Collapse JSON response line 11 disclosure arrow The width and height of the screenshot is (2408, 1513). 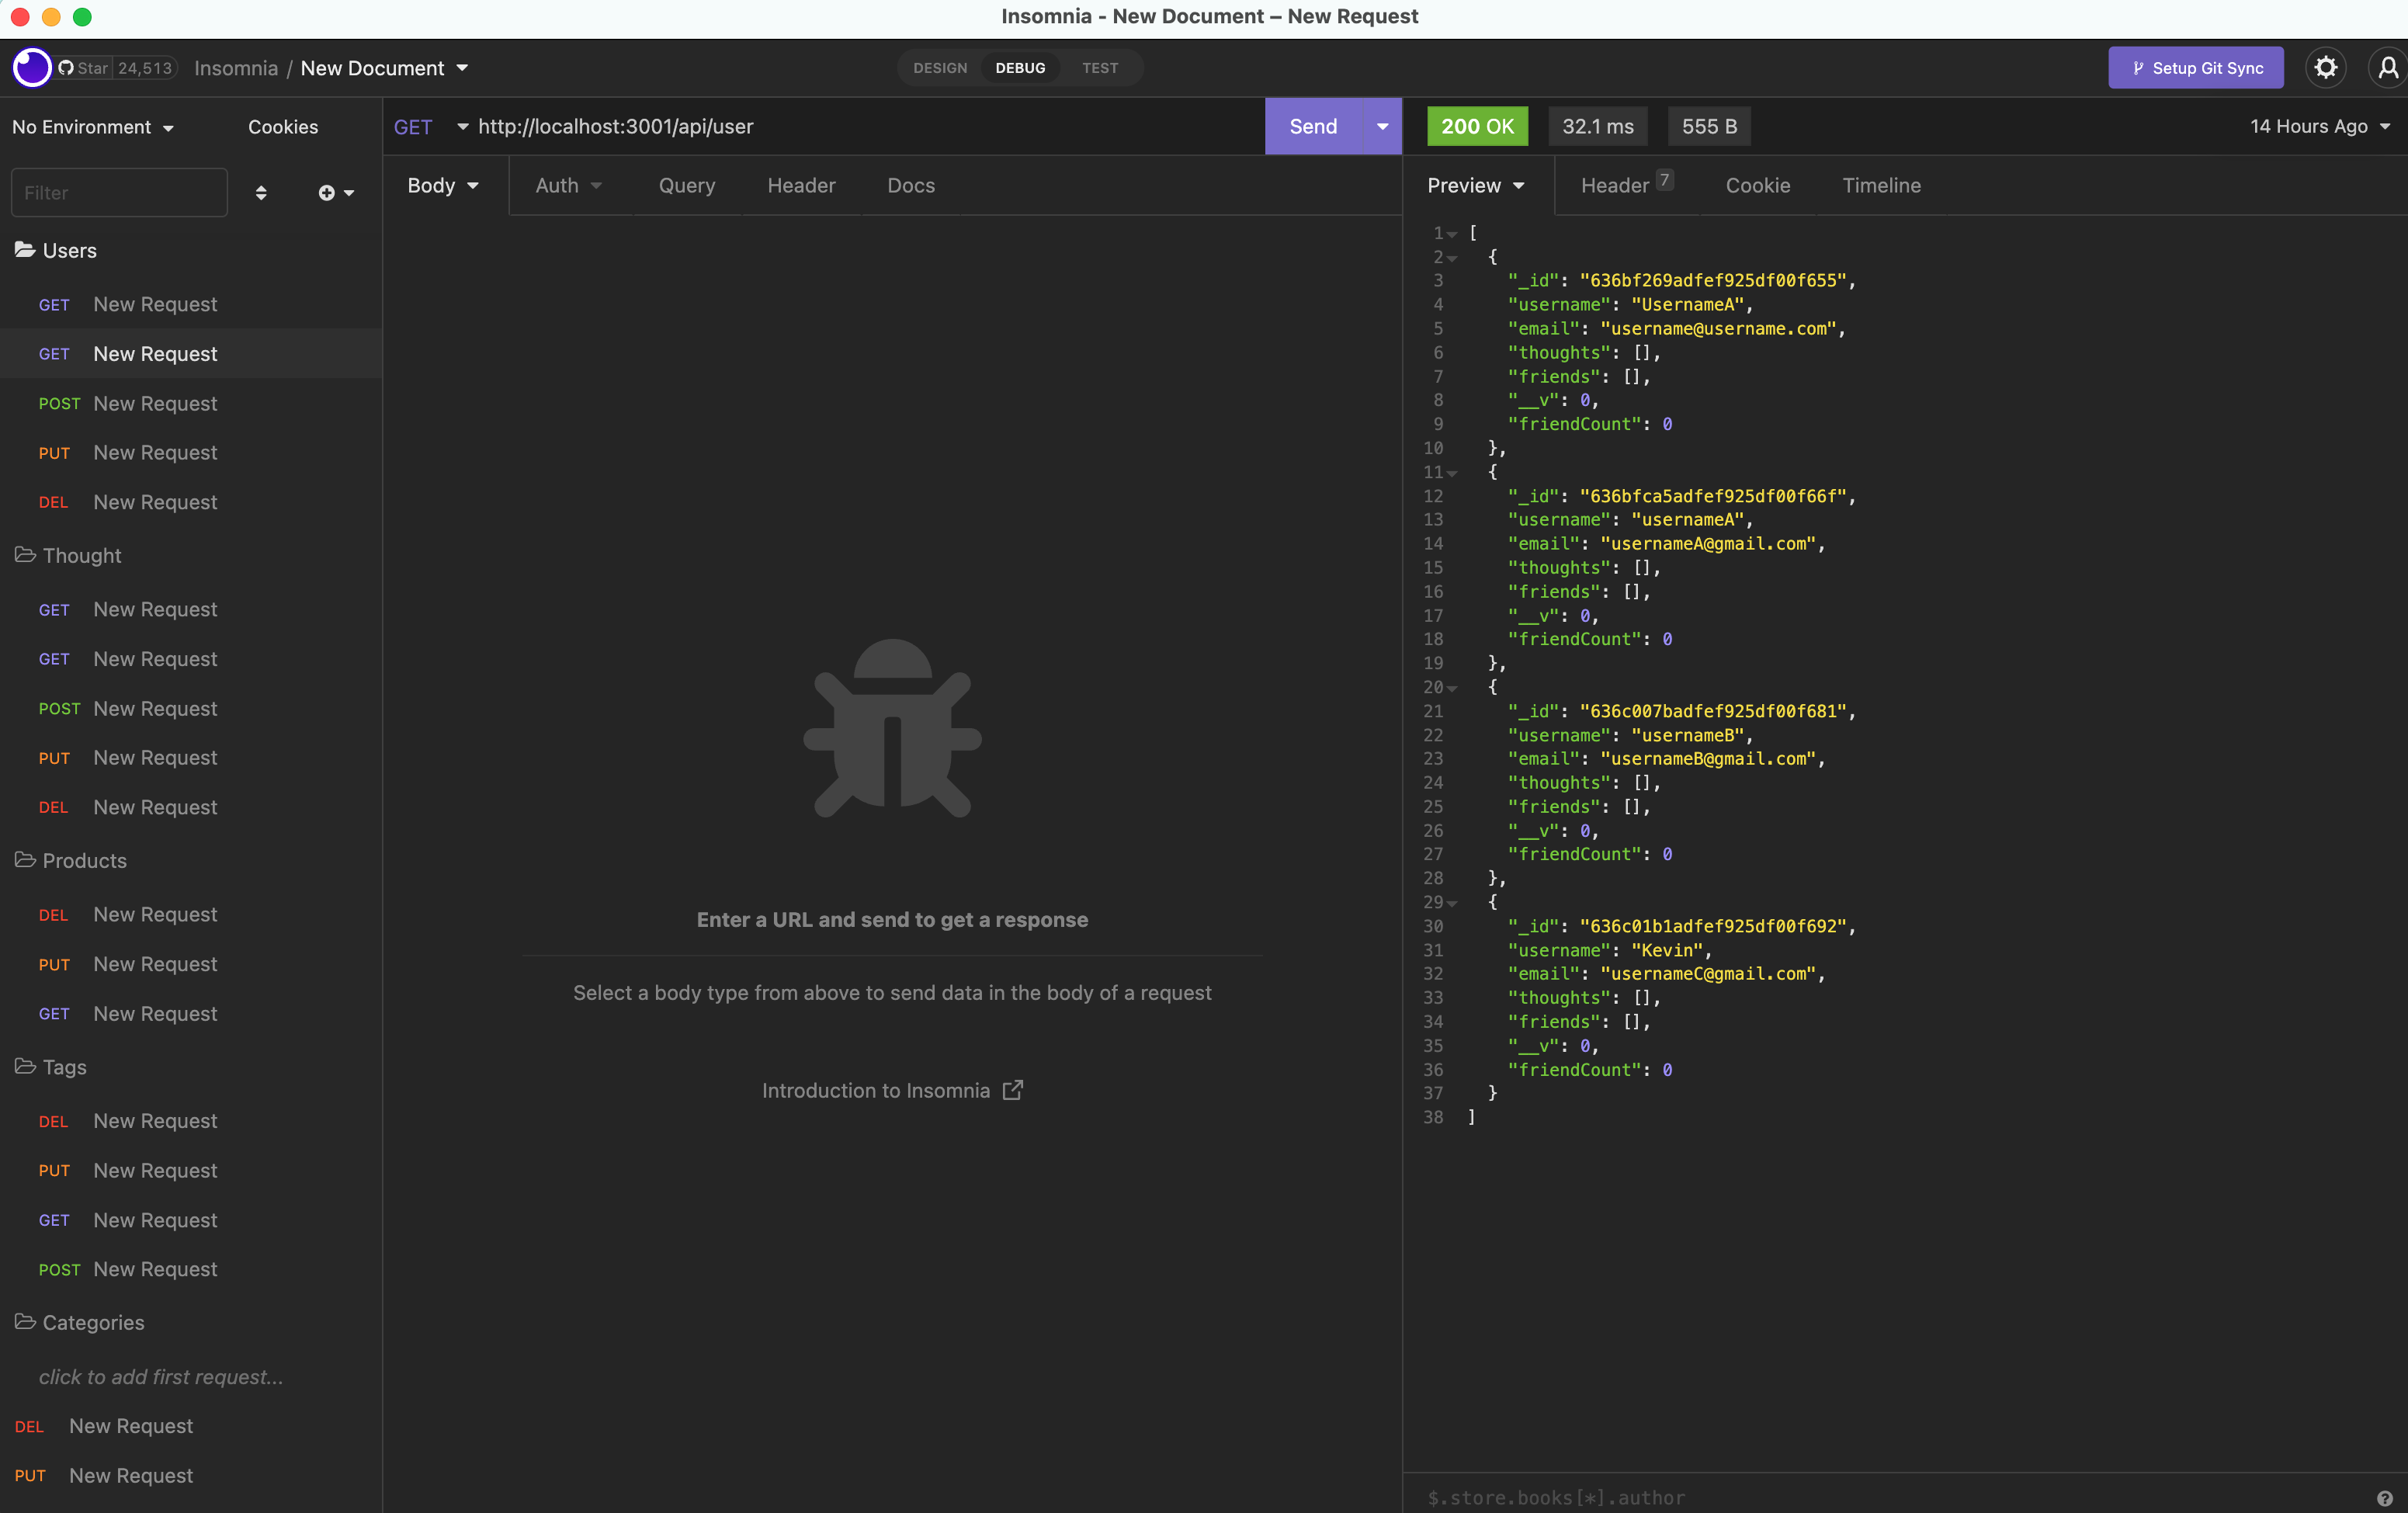(1451, 472)
